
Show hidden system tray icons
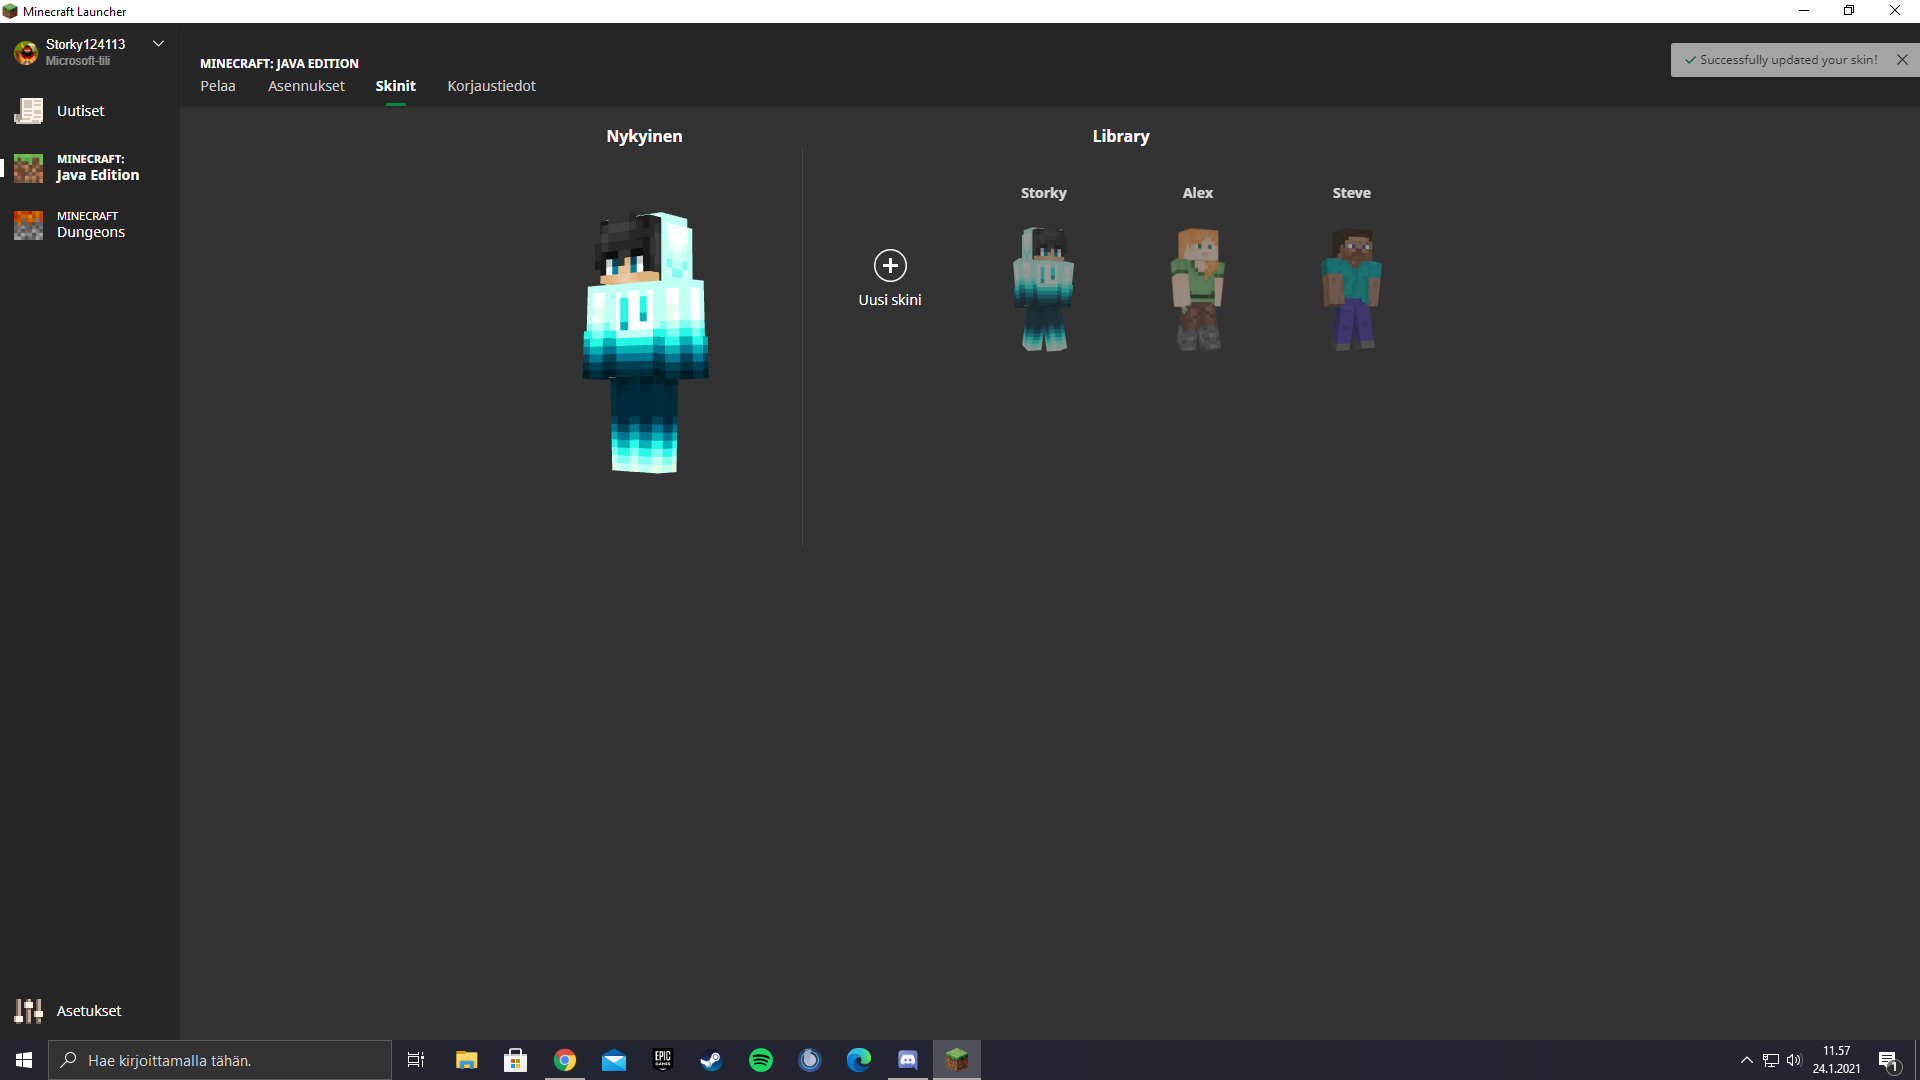click(x=1746, y=1060)
